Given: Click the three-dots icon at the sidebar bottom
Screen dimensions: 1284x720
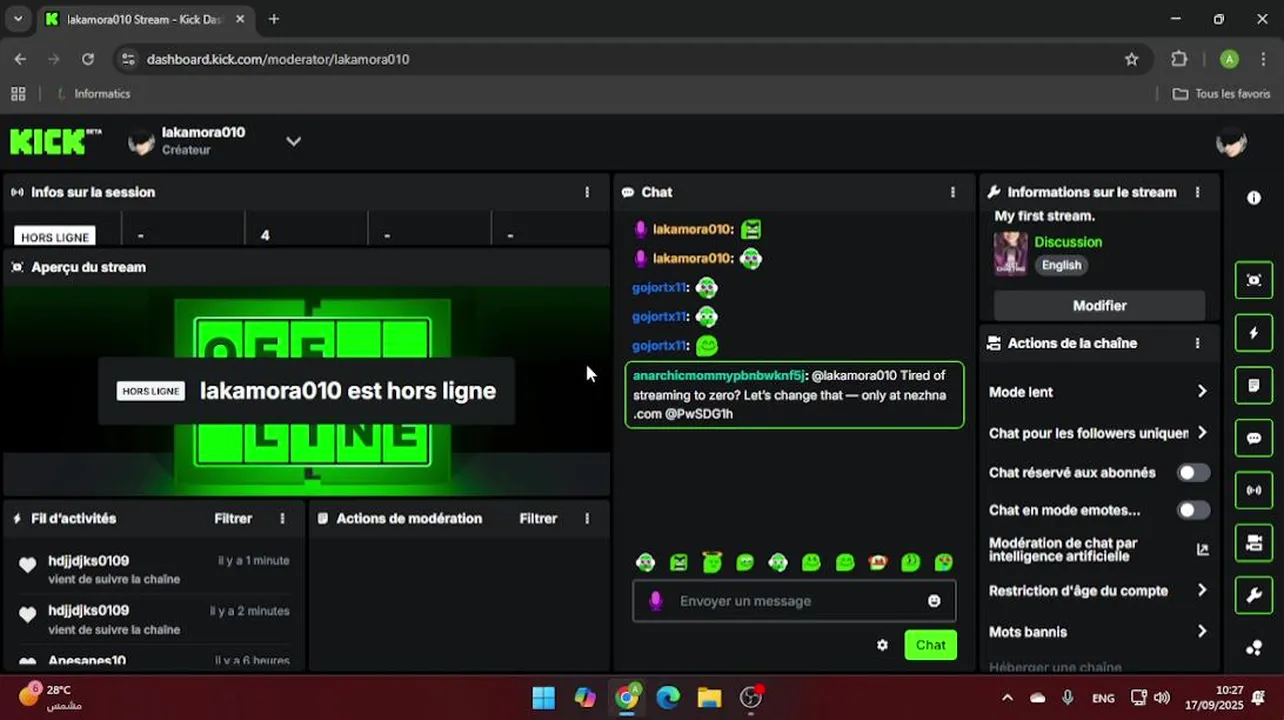Looking at the screenshot, I should click(1254, 648).
